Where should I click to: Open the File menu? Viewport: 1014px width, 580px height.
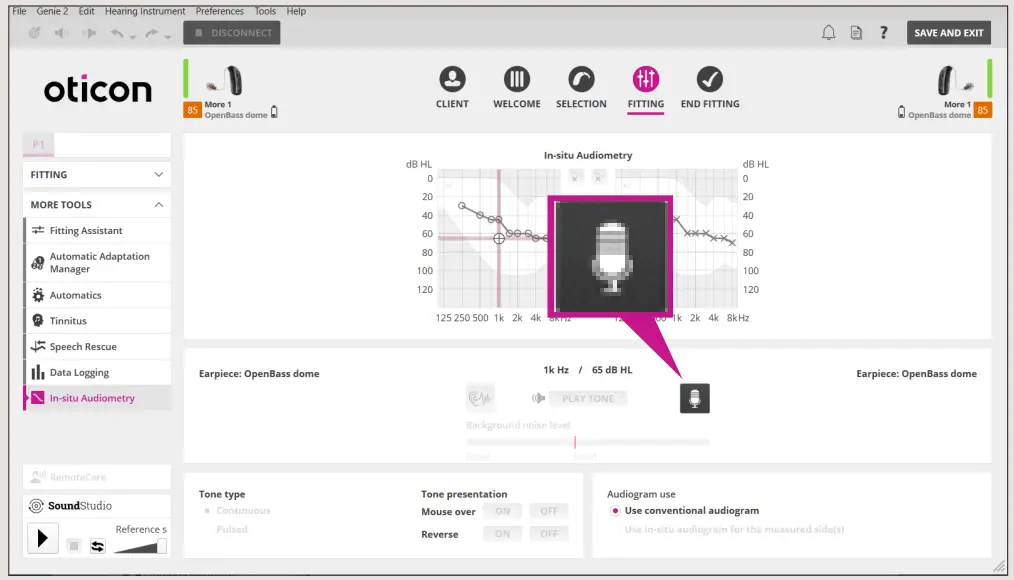[19, 11]
